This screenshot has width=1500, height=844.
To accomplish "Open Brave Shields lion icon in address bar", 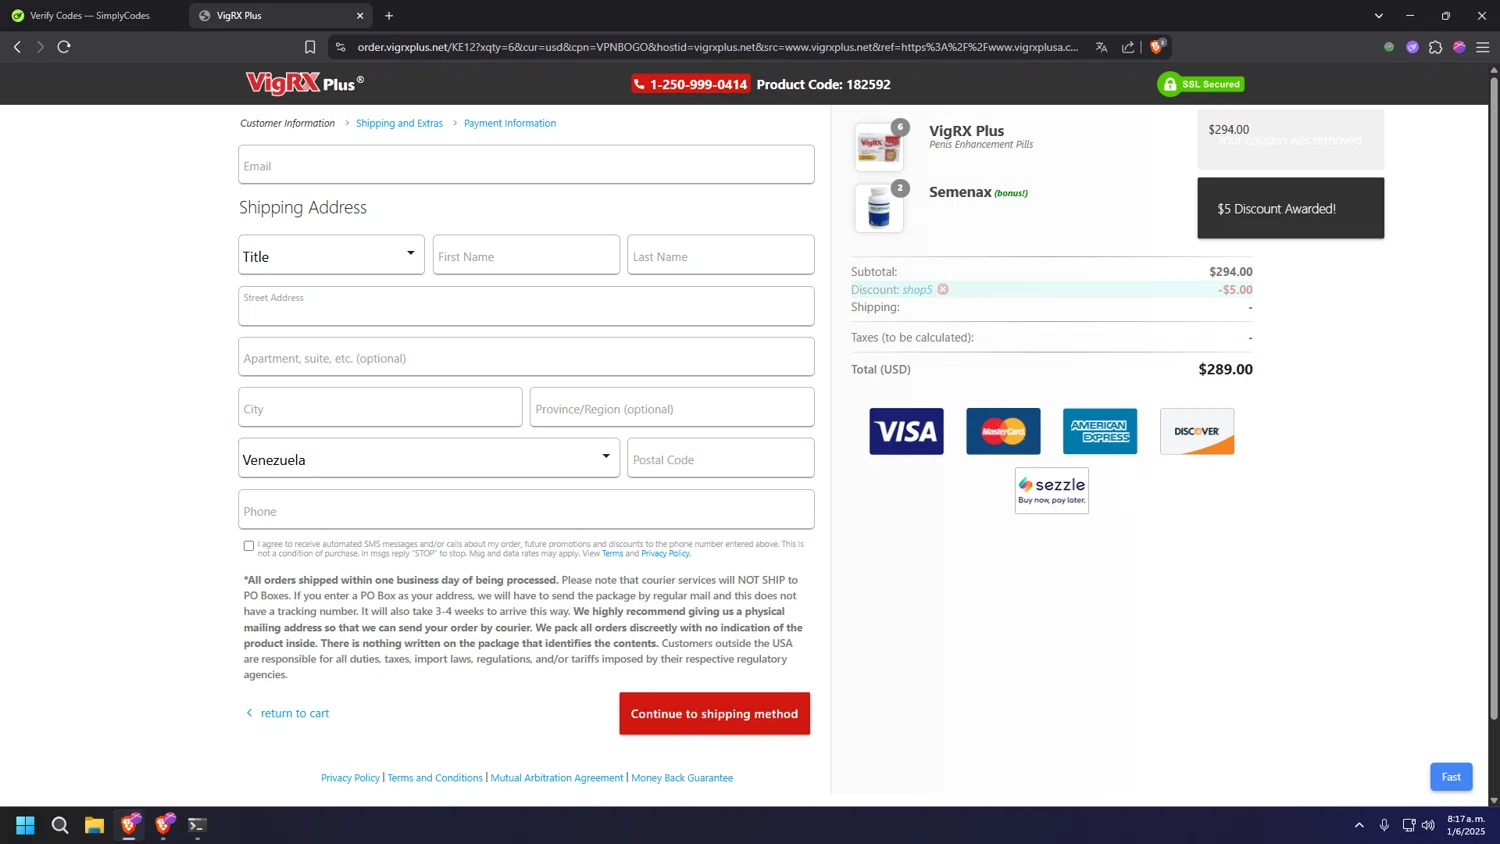I will (x=1157, y=46).
